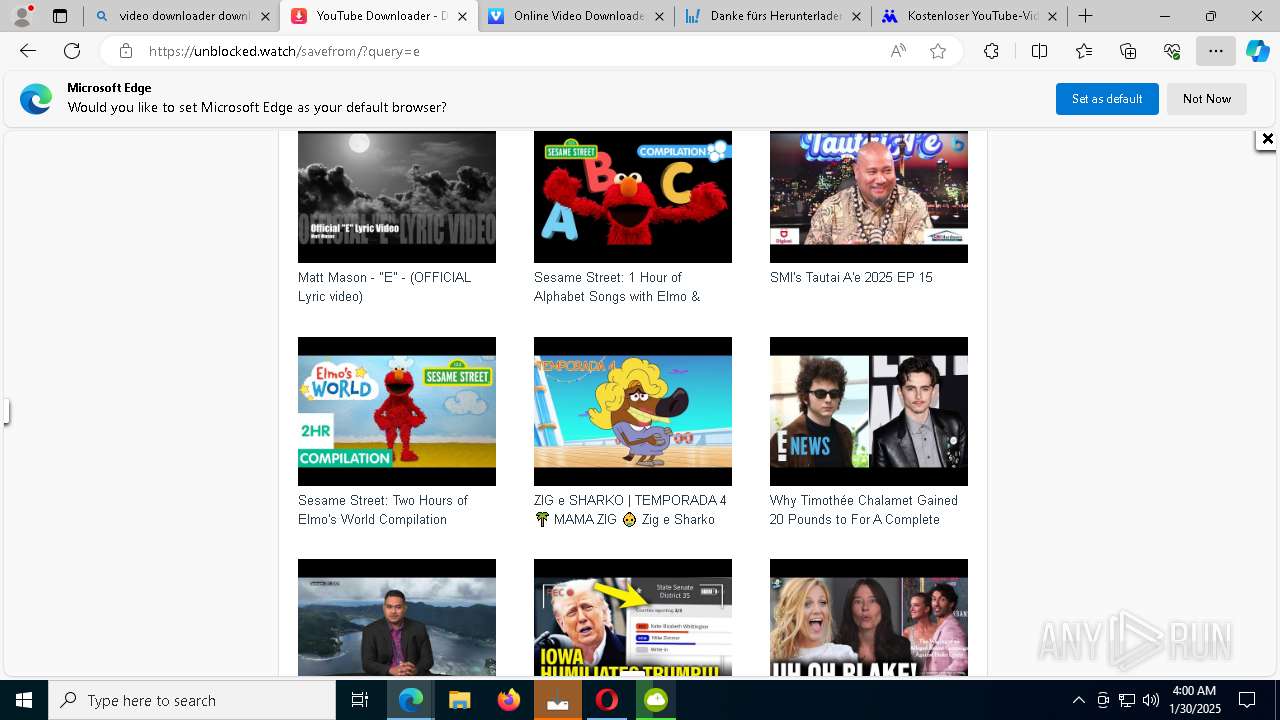The width and height of the screenshot is (1280, 720).
Task: Open the notification center icon
Action: [1247, 700]
